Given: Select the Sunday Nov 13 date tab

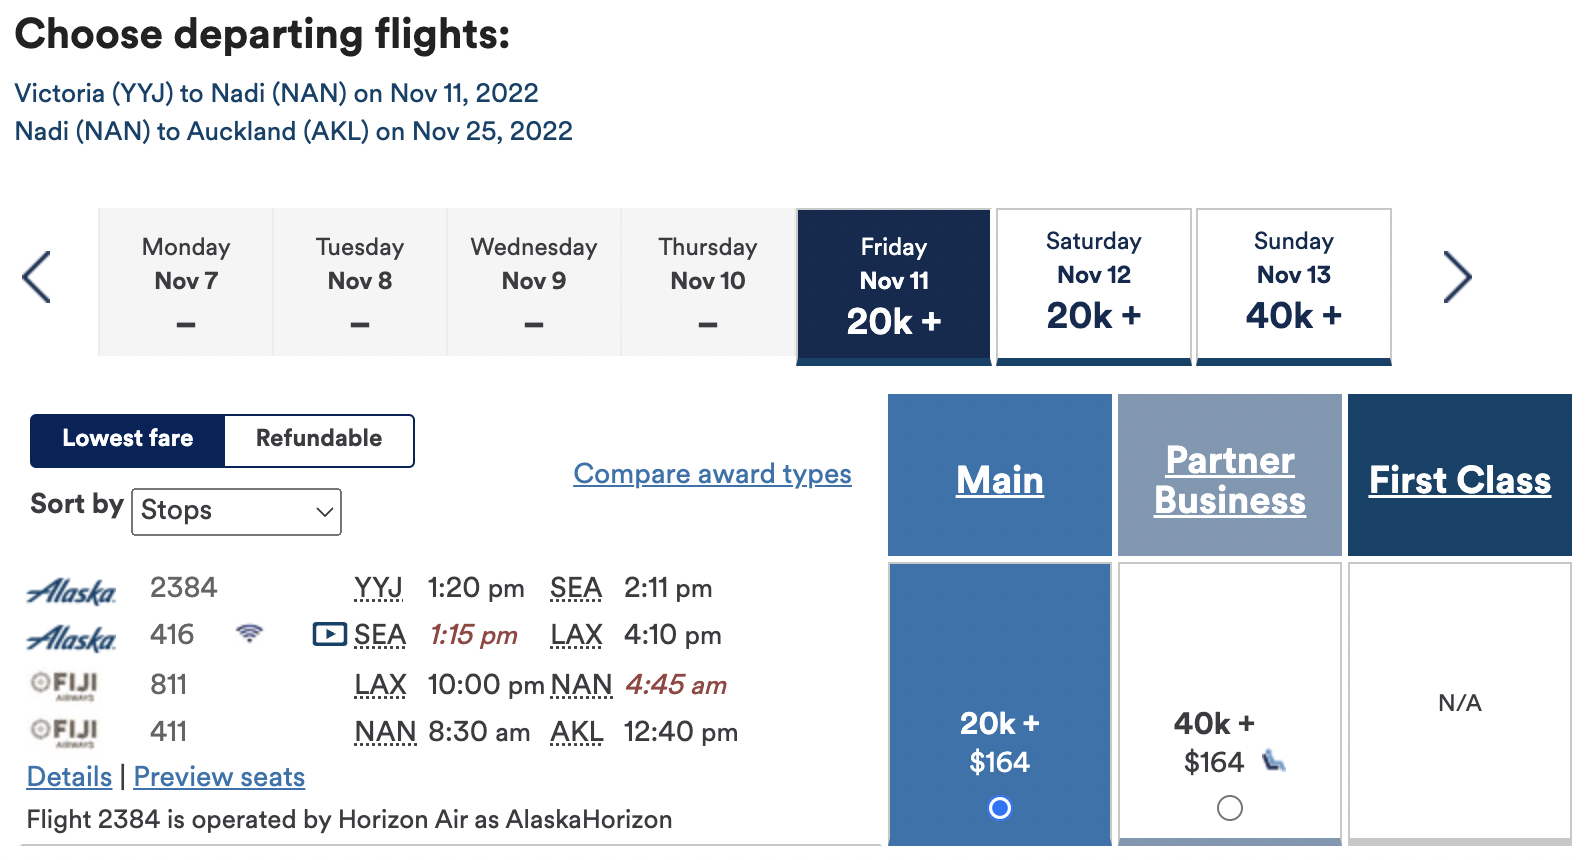Looking at the screenshot, I should click(1293, 285).
